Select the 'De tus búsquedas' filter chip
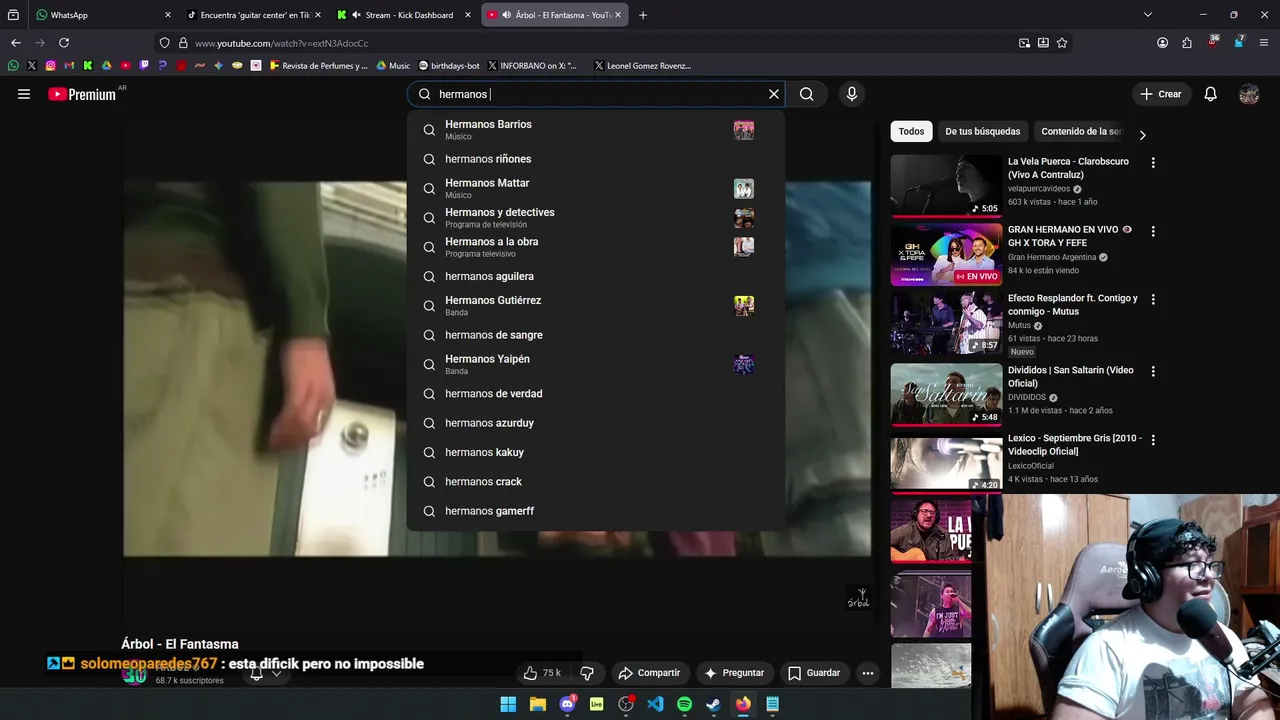The width and height of the screenshot is (1280, 720). 982,131
